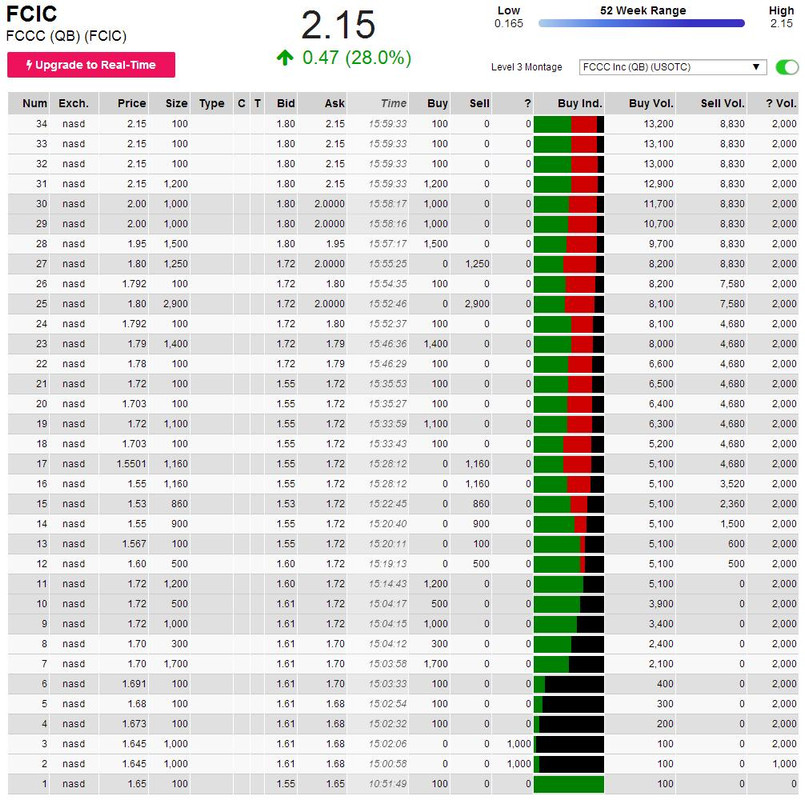Click size 860 in row 15
Image resolution: width=805 pixels, height=800 pixels.
tap(180, 504)
